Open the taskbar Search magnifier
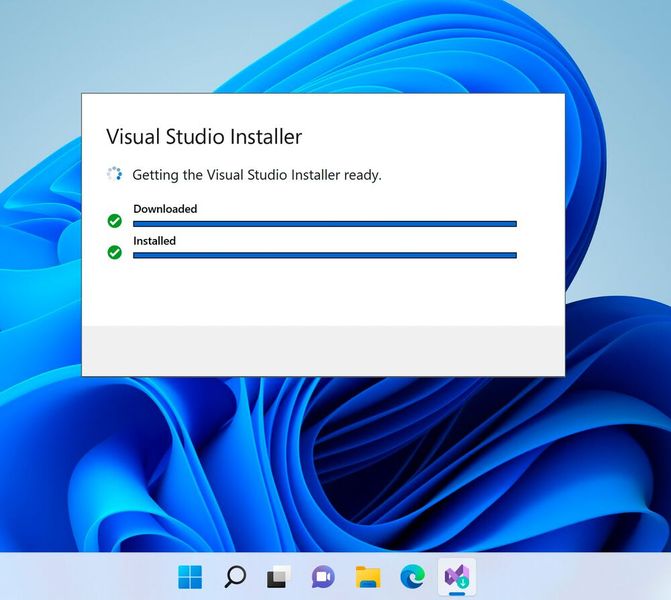This screenshot has height=600, width=671. [x=235, y=577]
